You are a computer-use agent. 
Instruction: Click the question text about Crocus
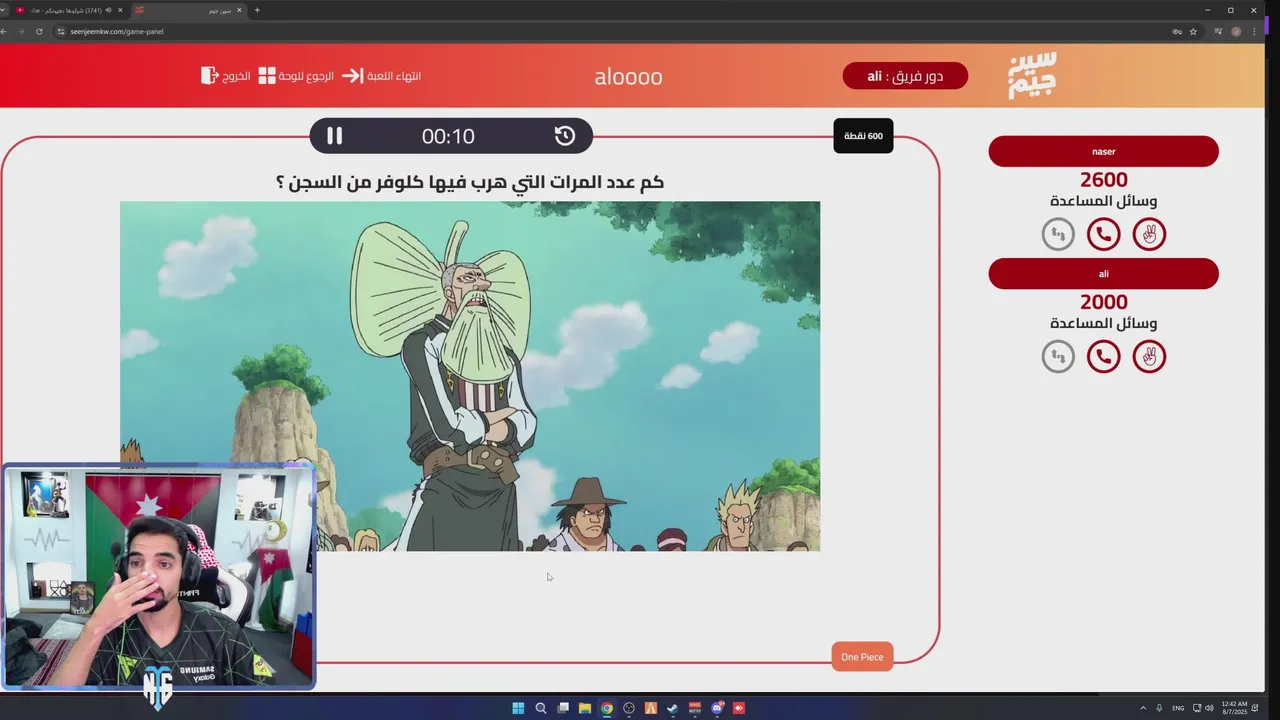click(470, 182)
